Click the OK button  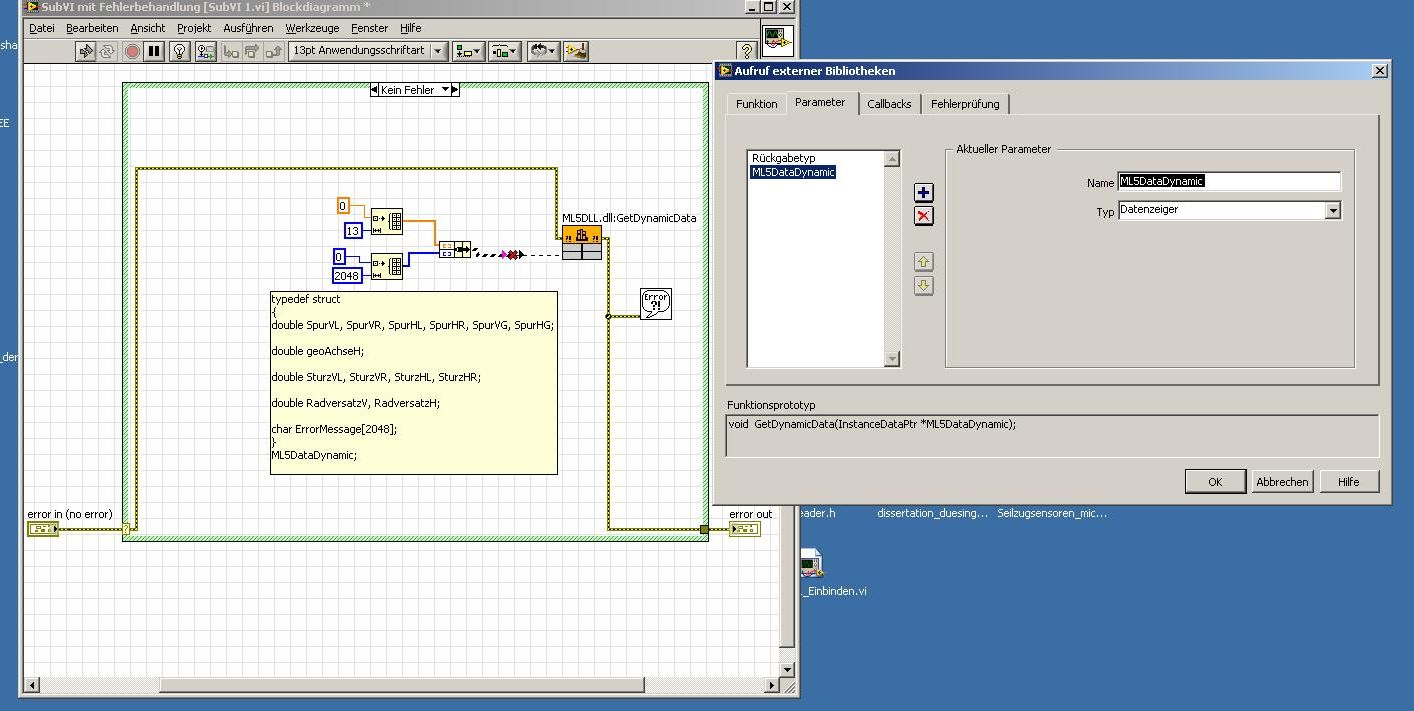[x=1215, y=482]
